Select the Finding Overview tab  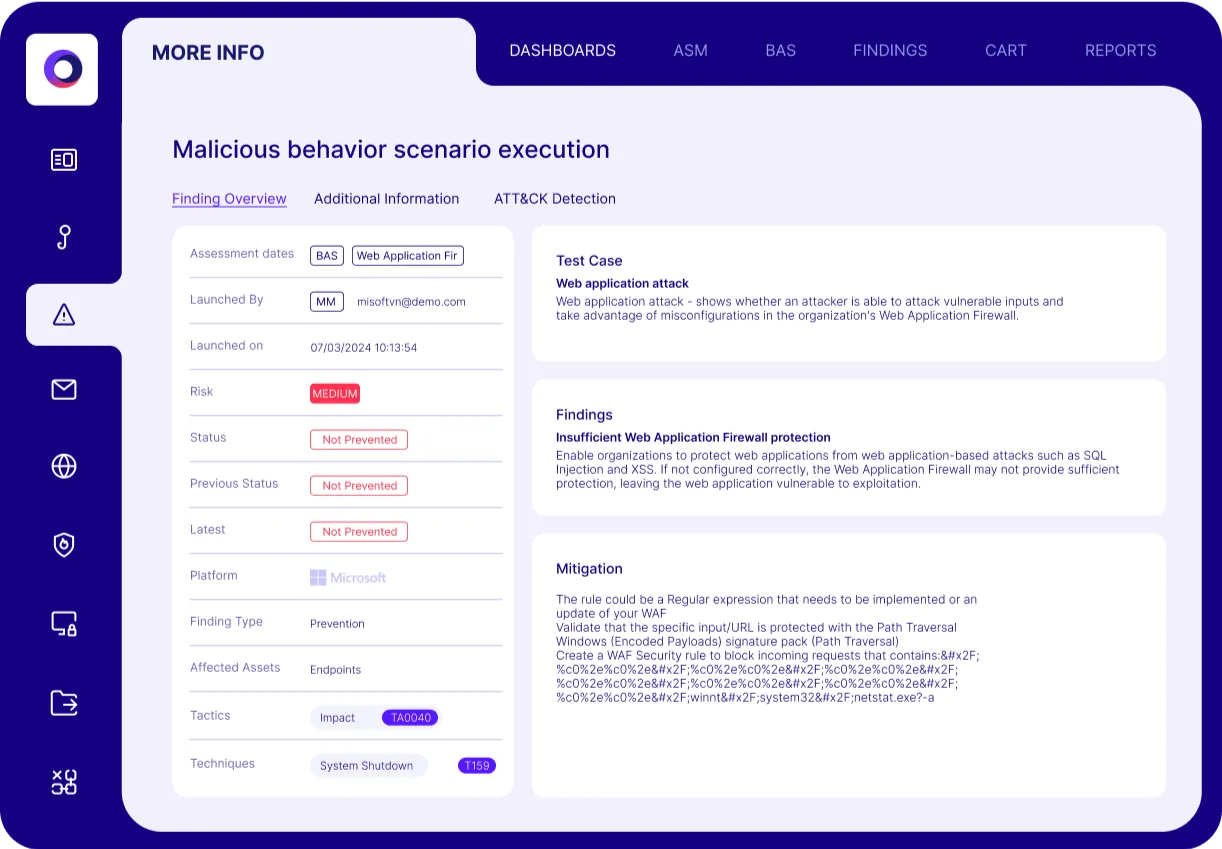click(229, 199)
